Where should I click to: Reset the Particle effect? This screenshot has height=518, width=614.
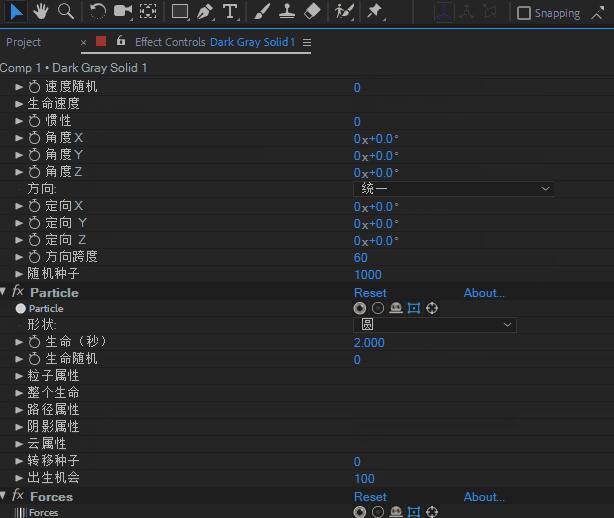tap(370, 293)
